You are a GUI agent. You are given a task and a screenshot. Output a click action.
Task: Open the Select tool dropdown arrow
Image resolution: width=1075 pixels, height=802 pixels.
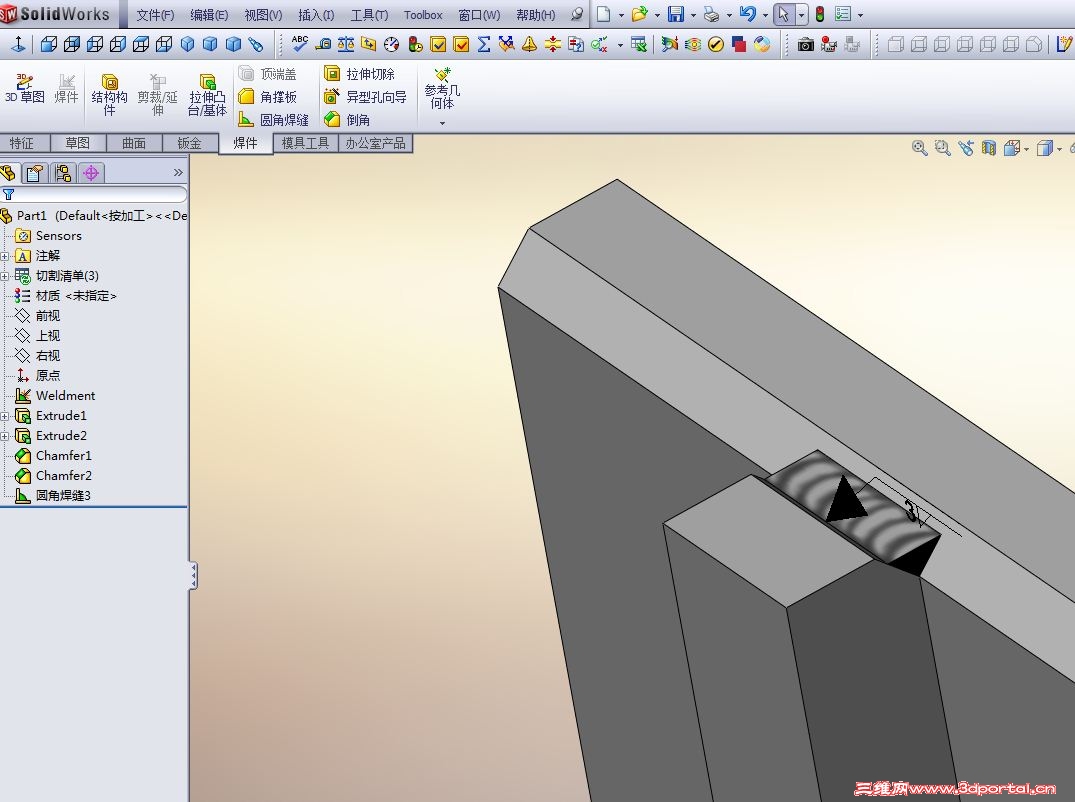point(801,15)
